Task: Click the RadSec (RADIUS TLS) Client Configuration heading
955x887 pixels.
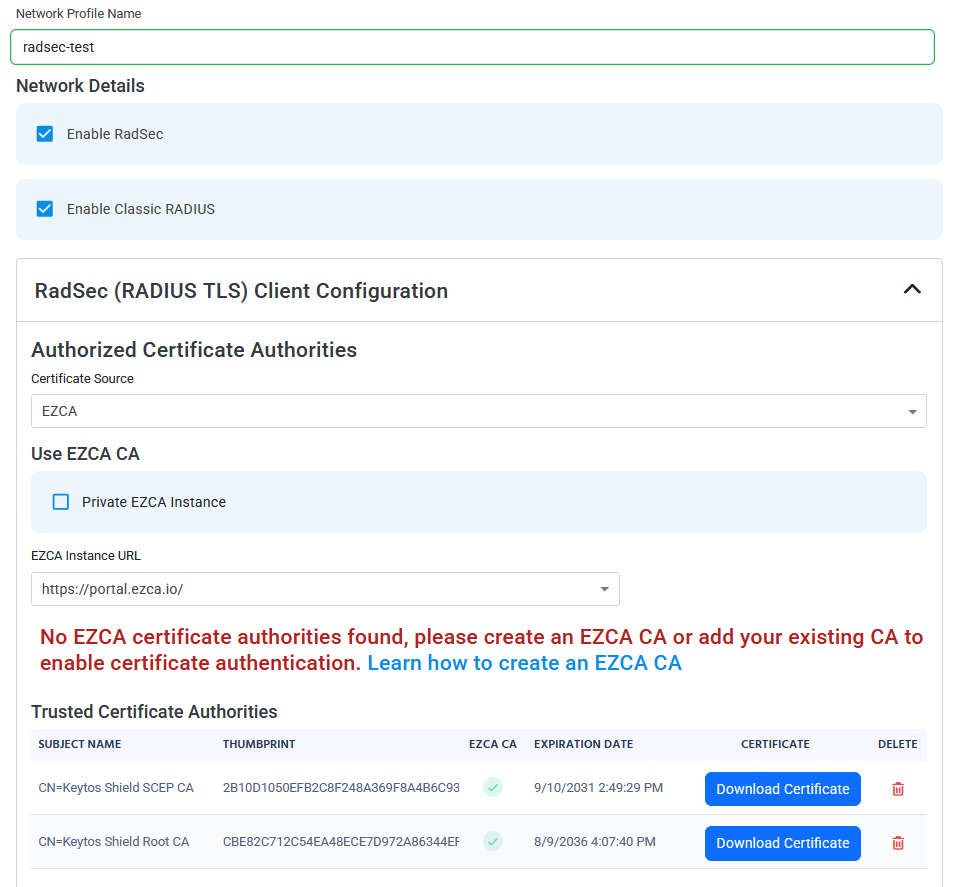Action: tap(241, 291)
